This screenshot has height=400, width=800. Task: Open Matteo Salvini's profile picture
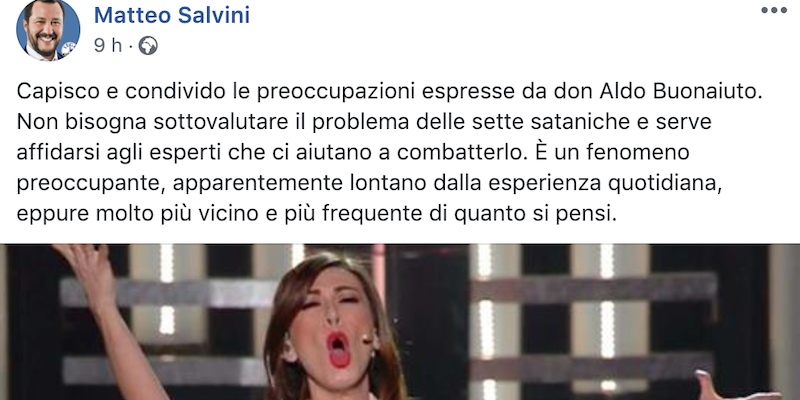(x=48, y=30)
